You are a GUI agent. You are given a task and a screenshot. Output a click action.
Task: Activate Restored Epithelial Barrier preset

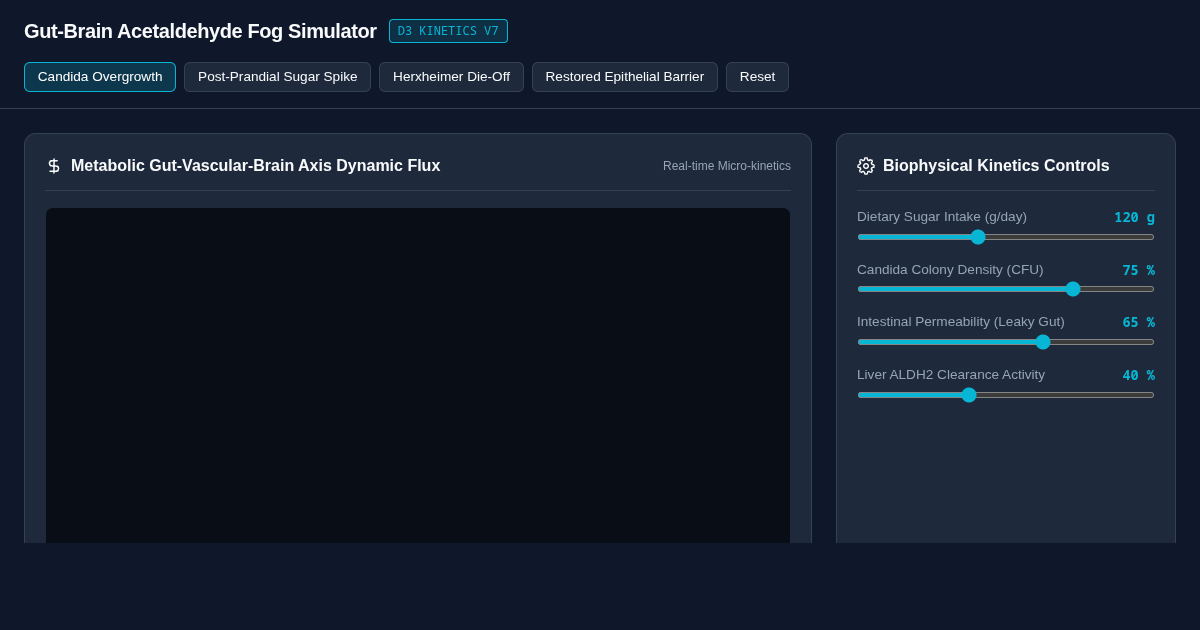(x=625, y=77)
